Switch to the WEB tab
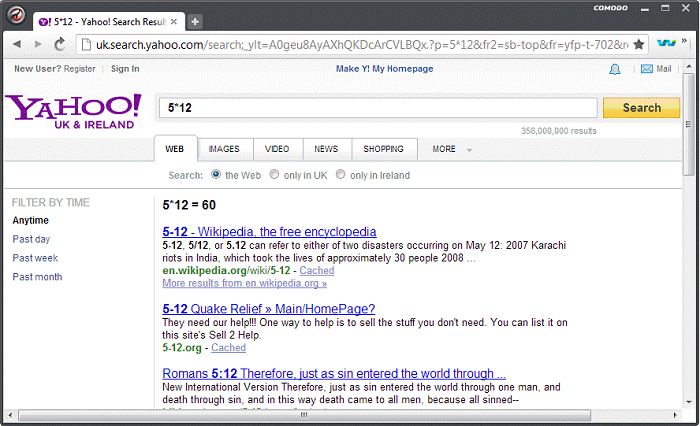Image resolution: width=700 pixels, height=426 pixels. (175, 149)
